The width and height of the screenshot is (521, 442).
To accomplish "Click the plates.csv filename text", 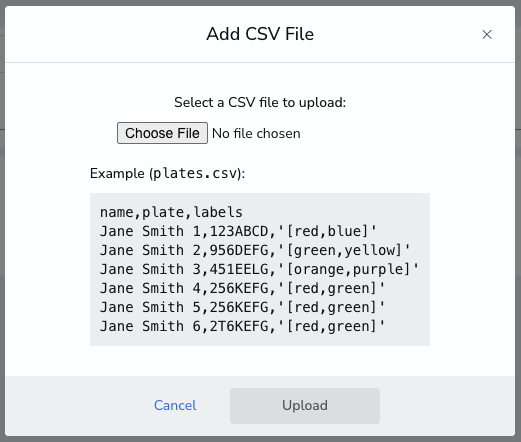I will coord(195,173).
